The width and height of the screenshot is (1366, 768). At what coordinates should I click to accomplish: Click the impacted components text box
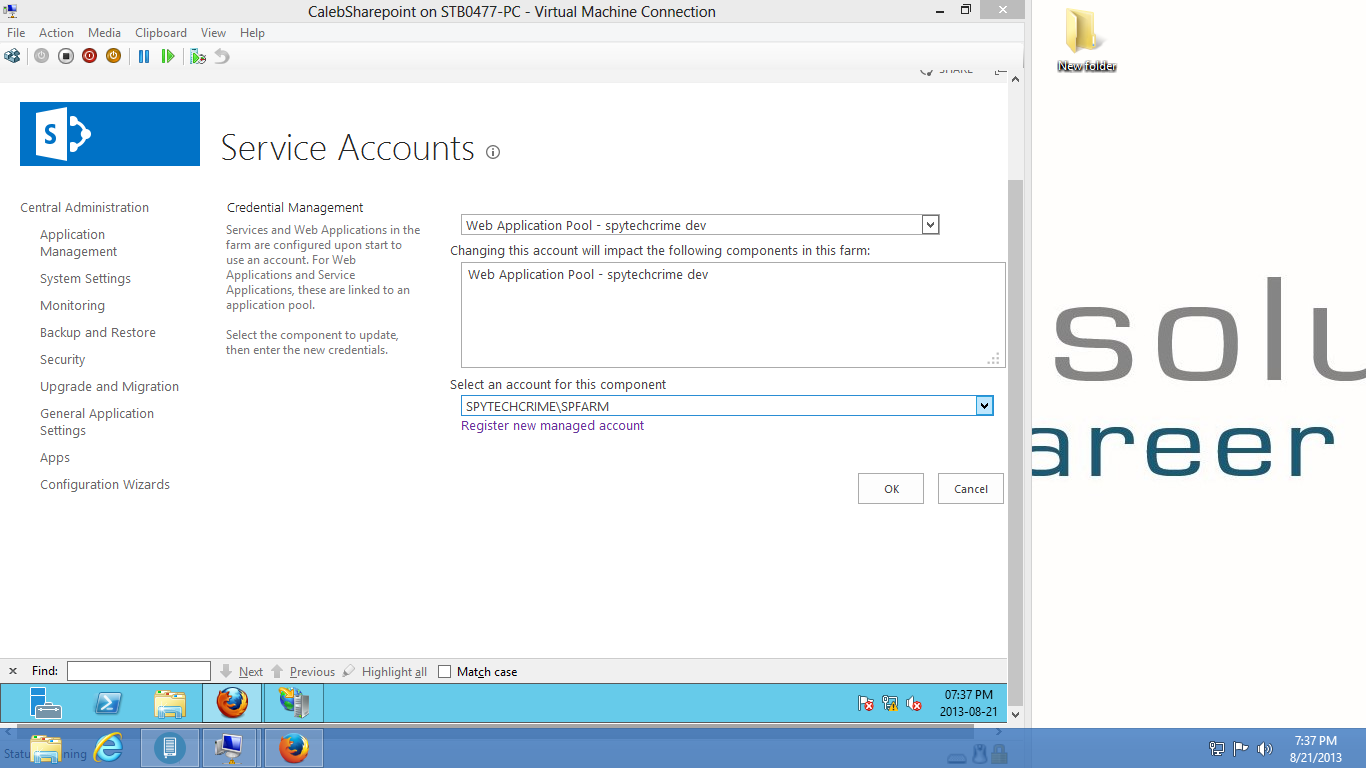(x=733, y=315)
